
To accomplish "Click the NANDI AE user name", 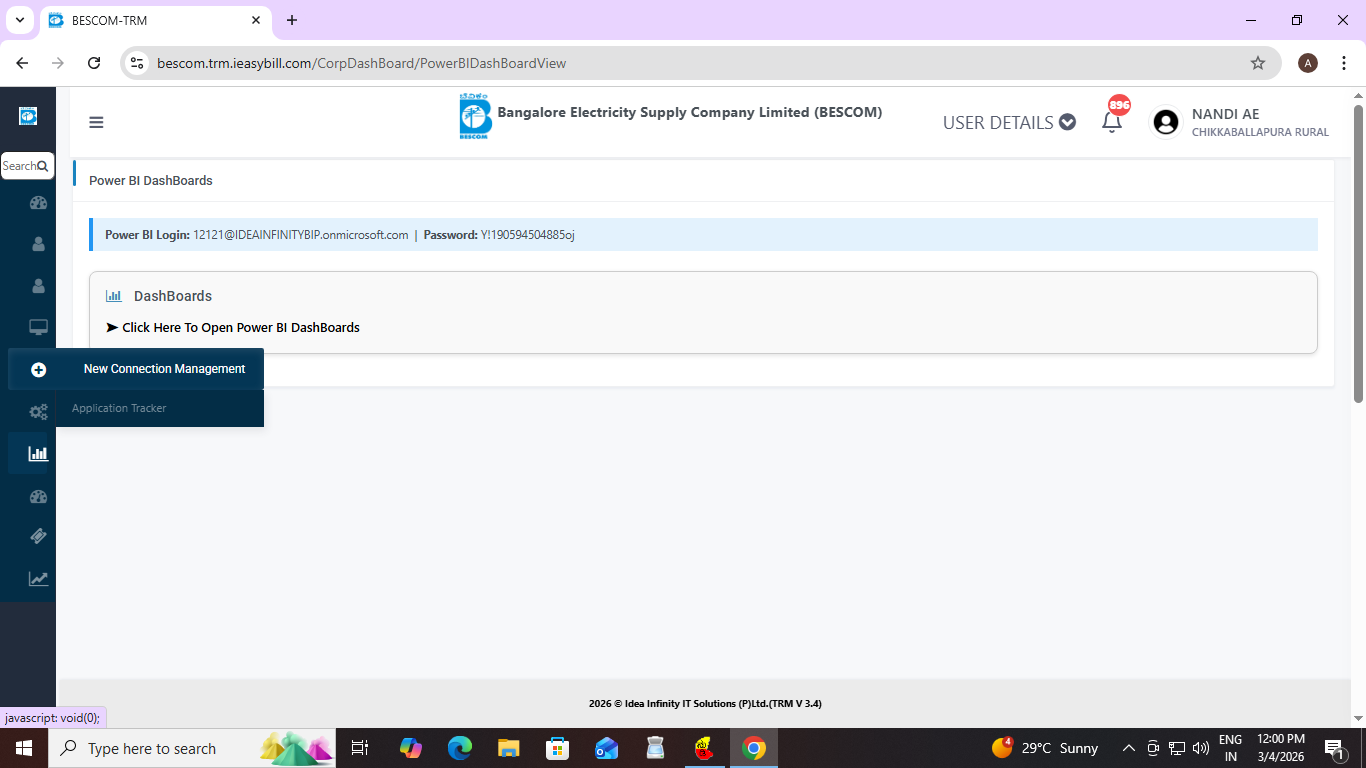I will pyautogui.click(x=1225, y=114).
